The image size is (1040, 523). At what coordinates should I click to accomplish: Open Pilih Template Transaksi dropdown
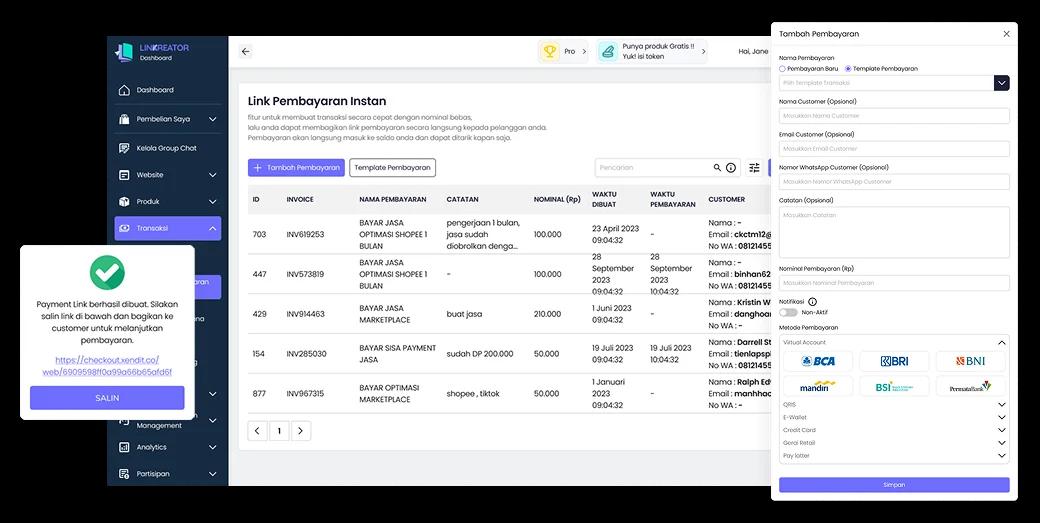click(1002, 84)
